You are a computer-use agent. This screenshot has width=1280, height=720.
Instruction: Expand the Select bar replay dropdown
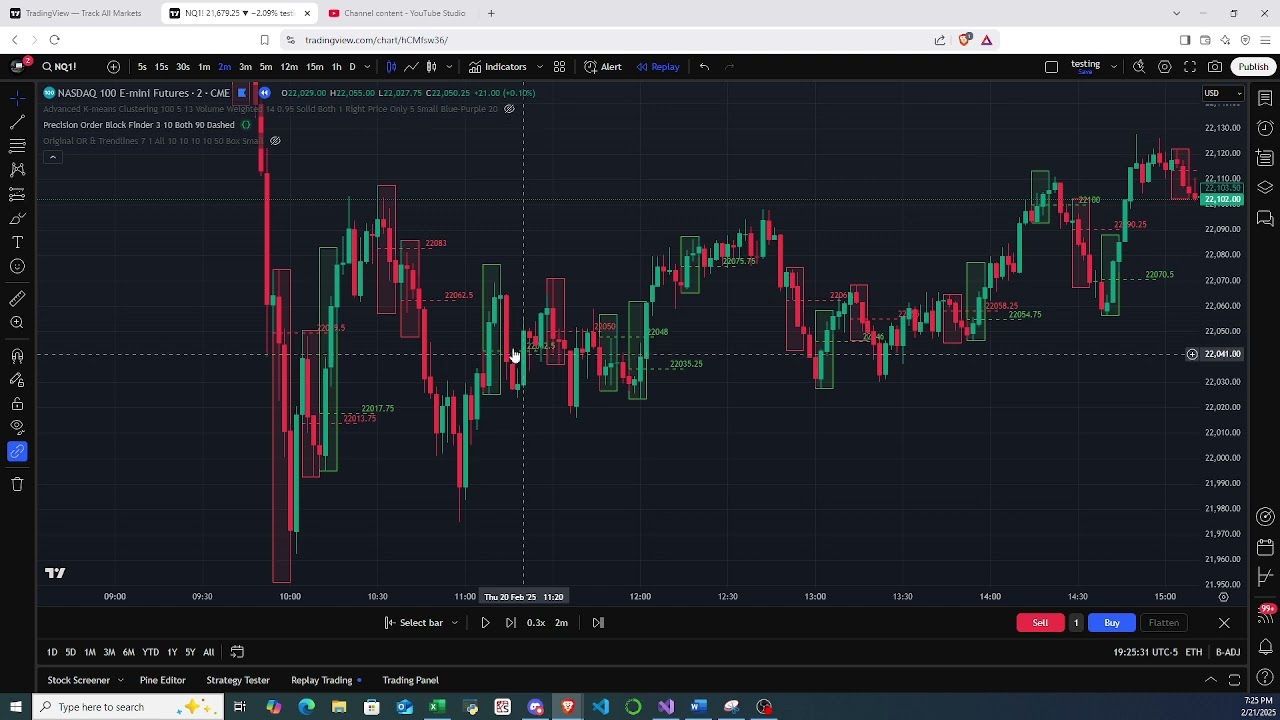(x=454, y=623)
